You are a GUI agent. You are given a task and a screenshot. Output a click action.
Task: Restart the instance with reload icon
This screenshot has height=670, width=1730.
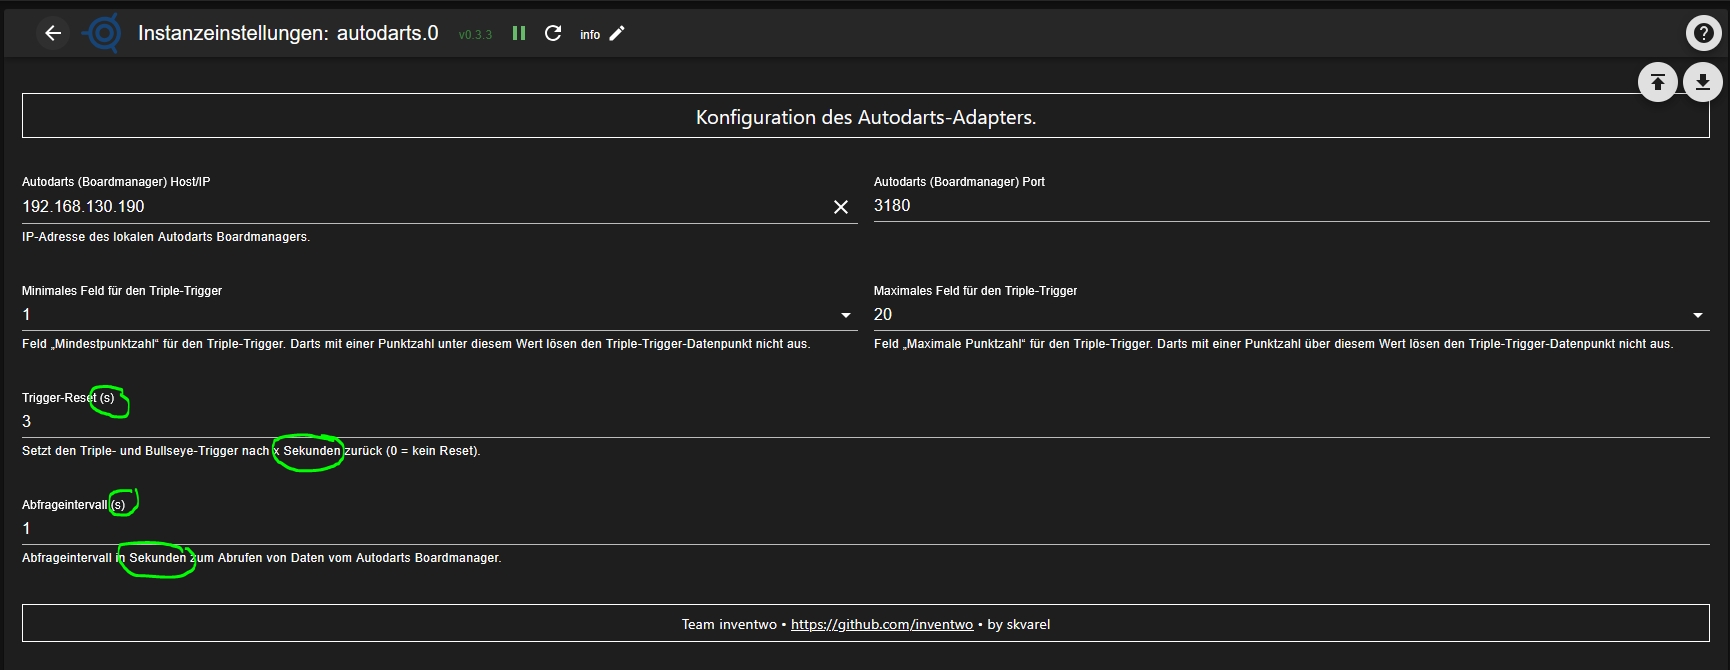tap(553, 33)
